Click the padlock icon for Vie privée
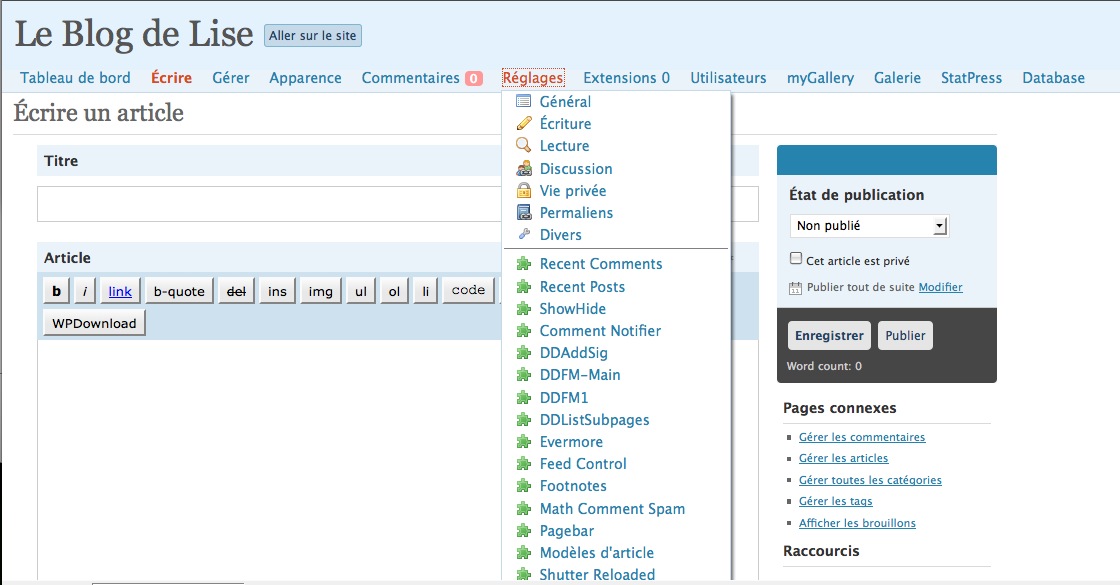 coord(523,190)
